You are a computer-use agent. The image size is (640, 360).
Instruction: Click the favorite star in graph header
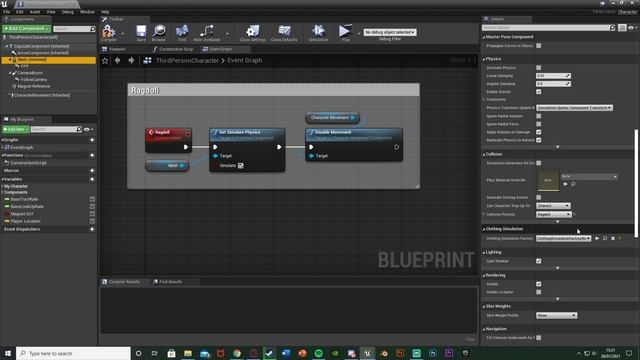[105, 60]
